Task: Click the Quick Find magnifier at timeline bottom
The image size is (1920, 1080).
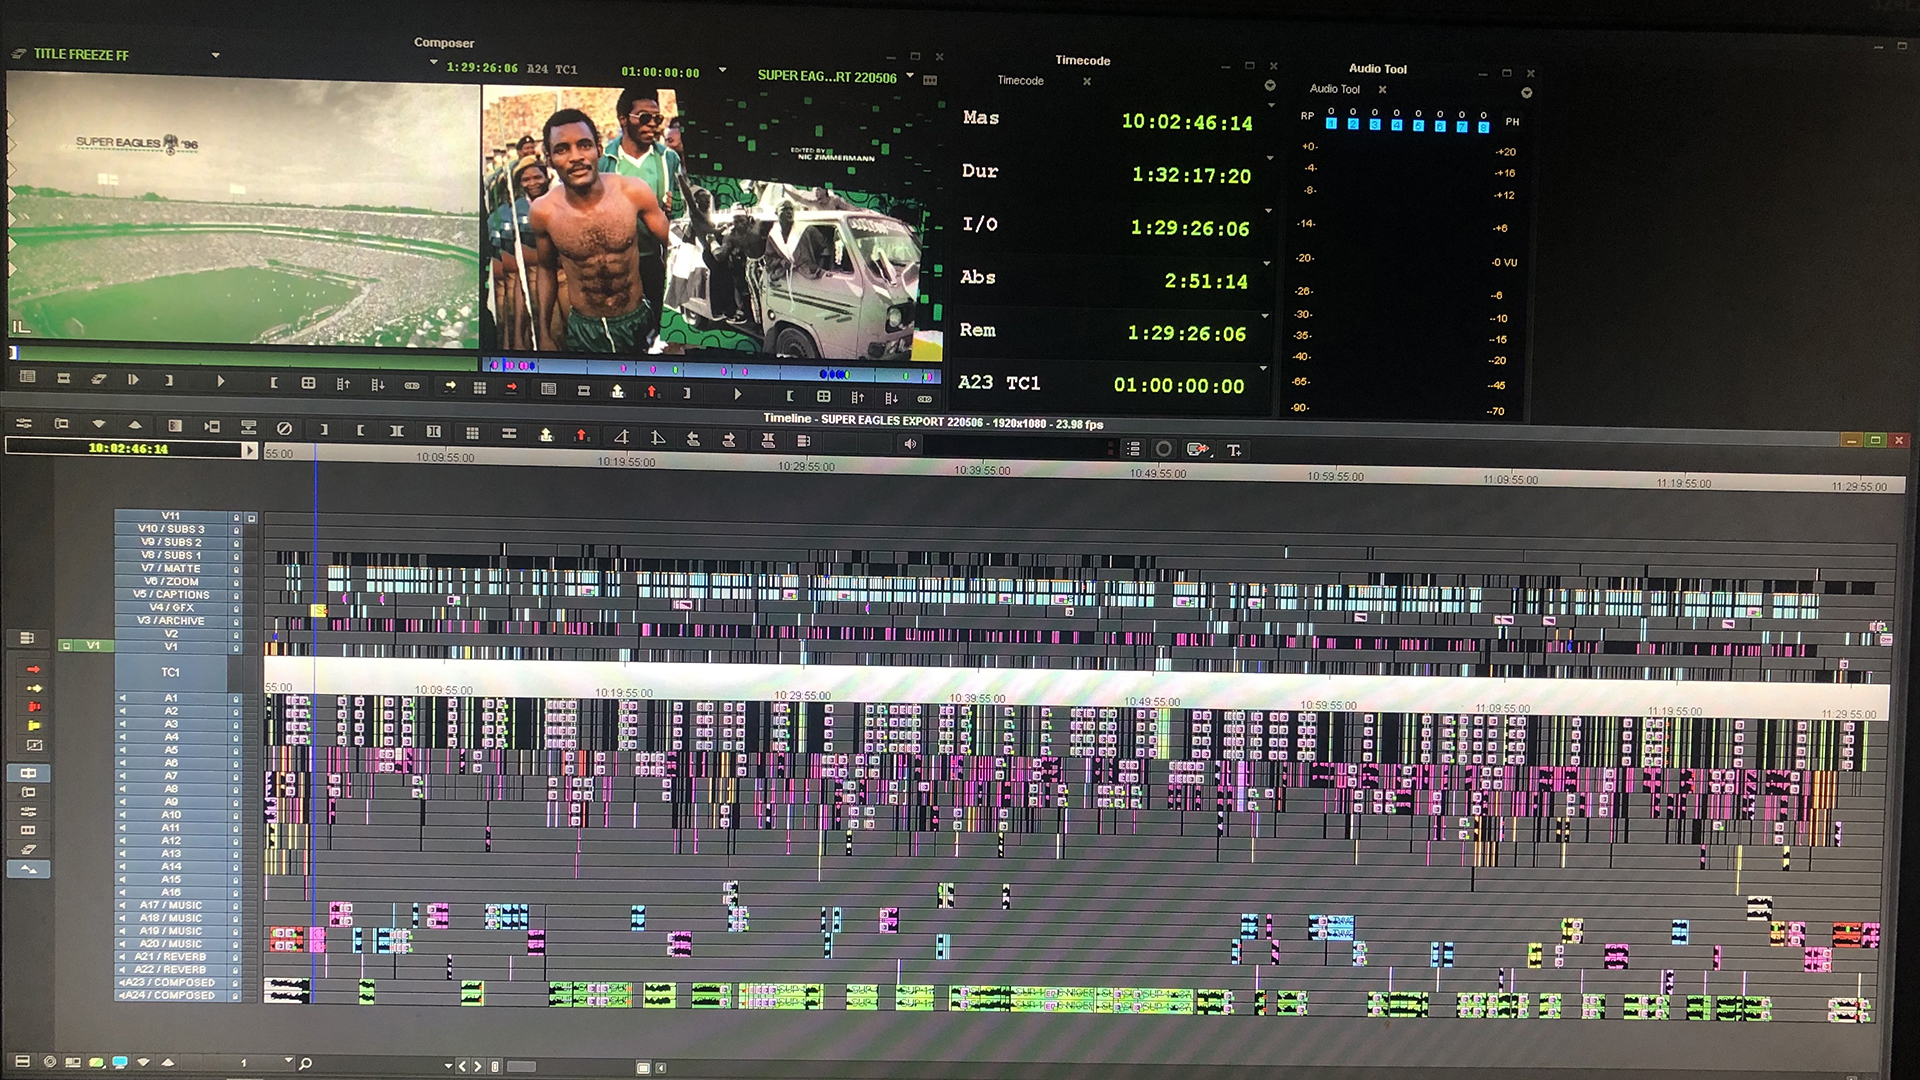Action: pyautogui.click(x=306, y=1063)
